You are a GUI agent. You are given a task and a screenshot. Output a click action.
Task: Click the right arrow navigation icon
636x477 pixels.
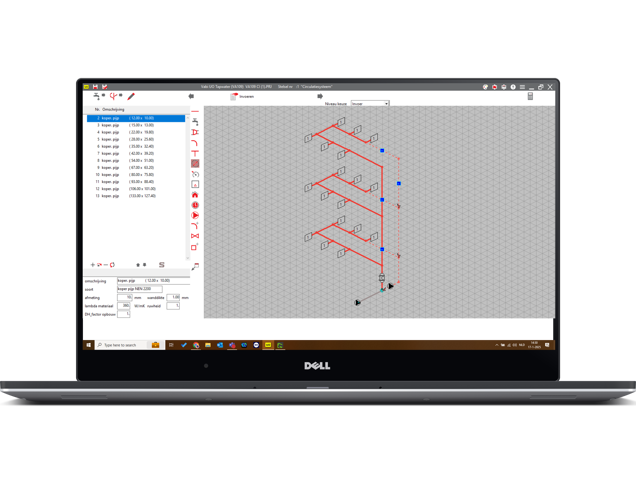(x=321, y=97)
